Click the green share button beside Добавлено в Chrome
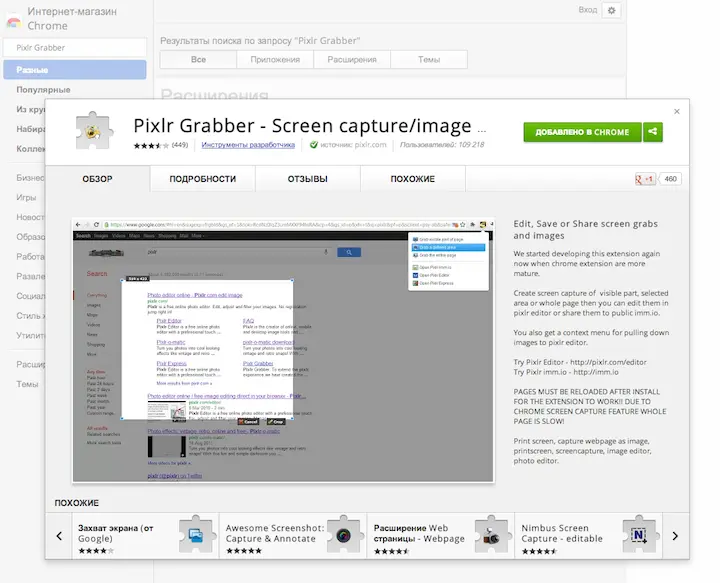This screenshot has width=720, height=583. click(652, 132)
